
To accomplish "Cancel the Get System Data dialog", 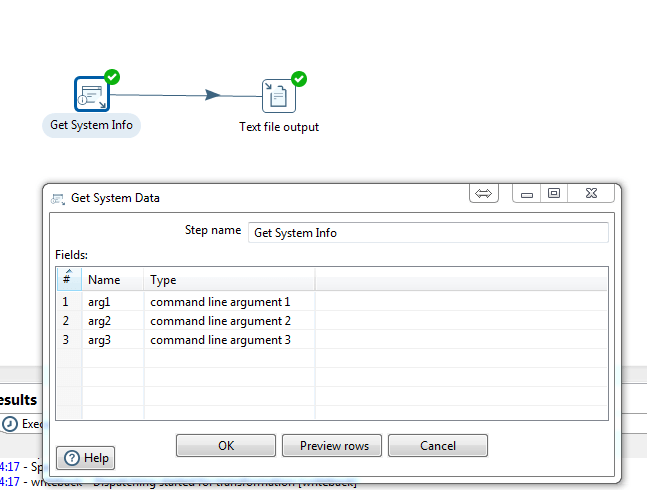I will [437, 446].
